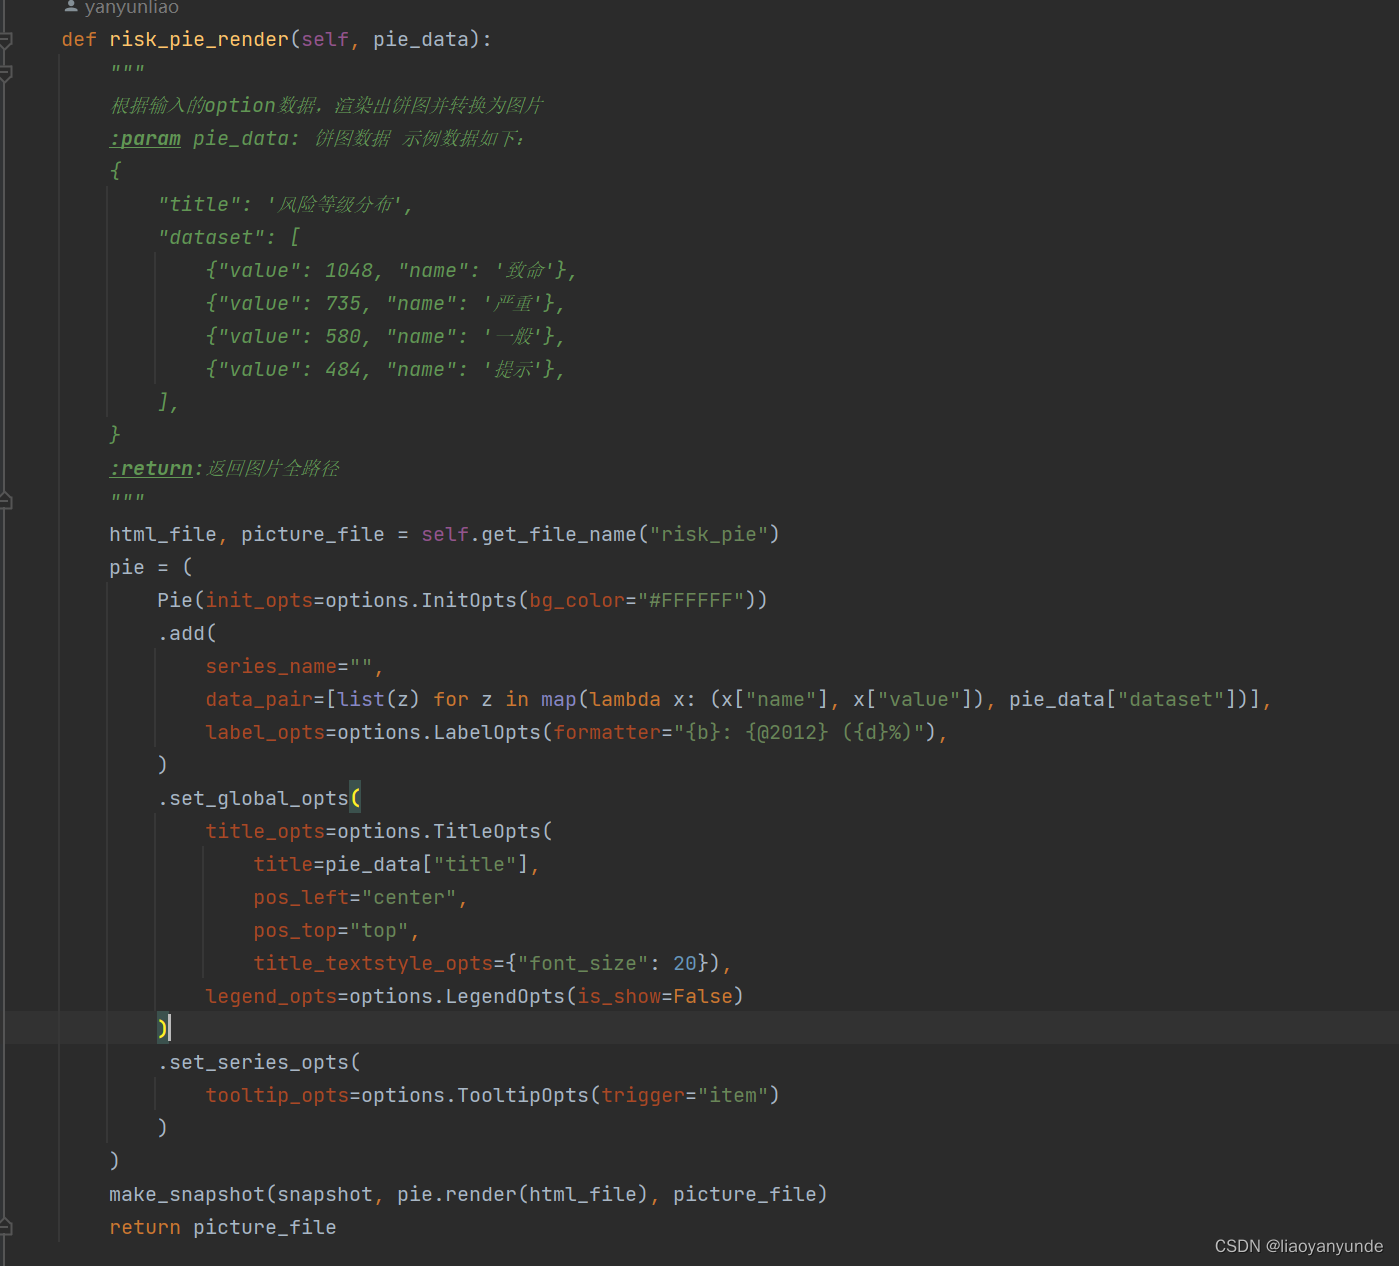Click the highlighted opening parenthesis after set_global_opts
The width and height of the screenshot is (1399, 1266).
click(356, 799)
